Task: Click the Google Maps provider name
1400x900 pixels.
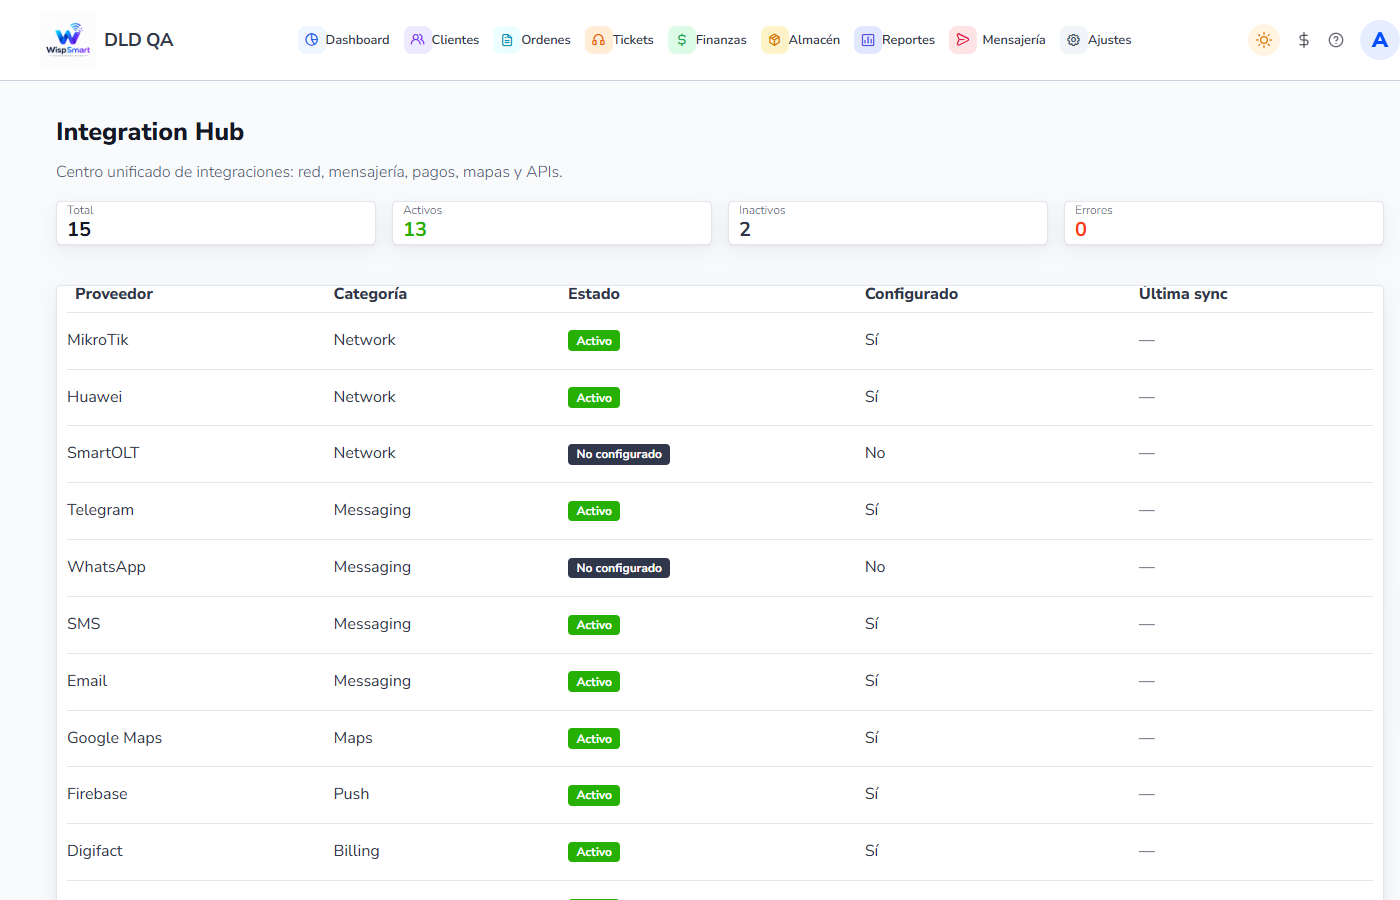Action: (114, 738)
